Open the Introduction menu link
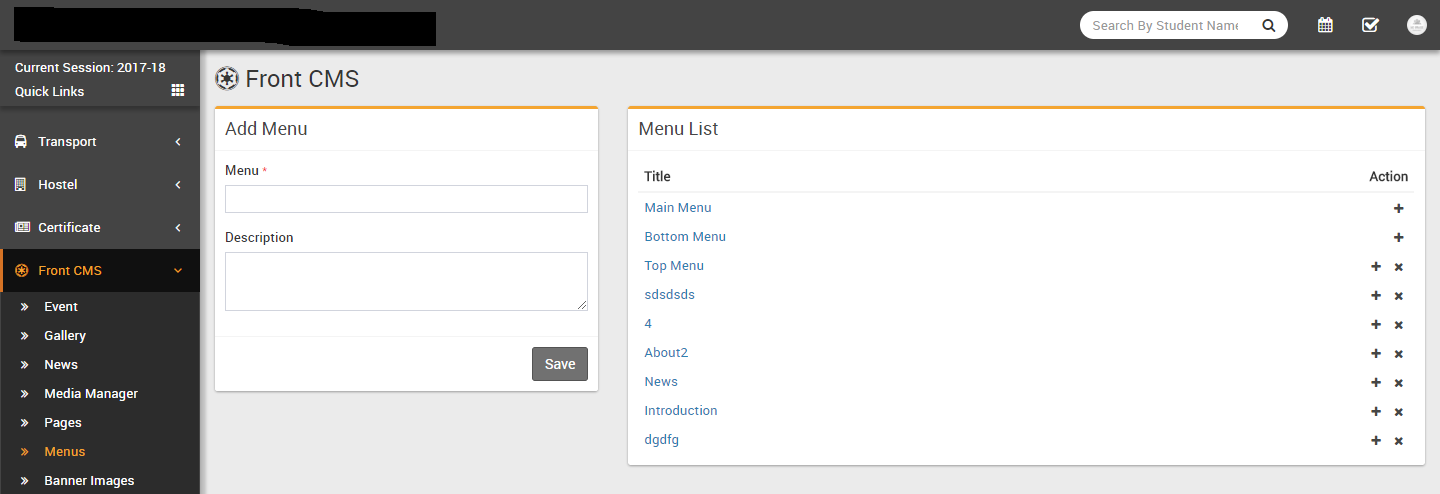1440x494 pixels. 680,411
